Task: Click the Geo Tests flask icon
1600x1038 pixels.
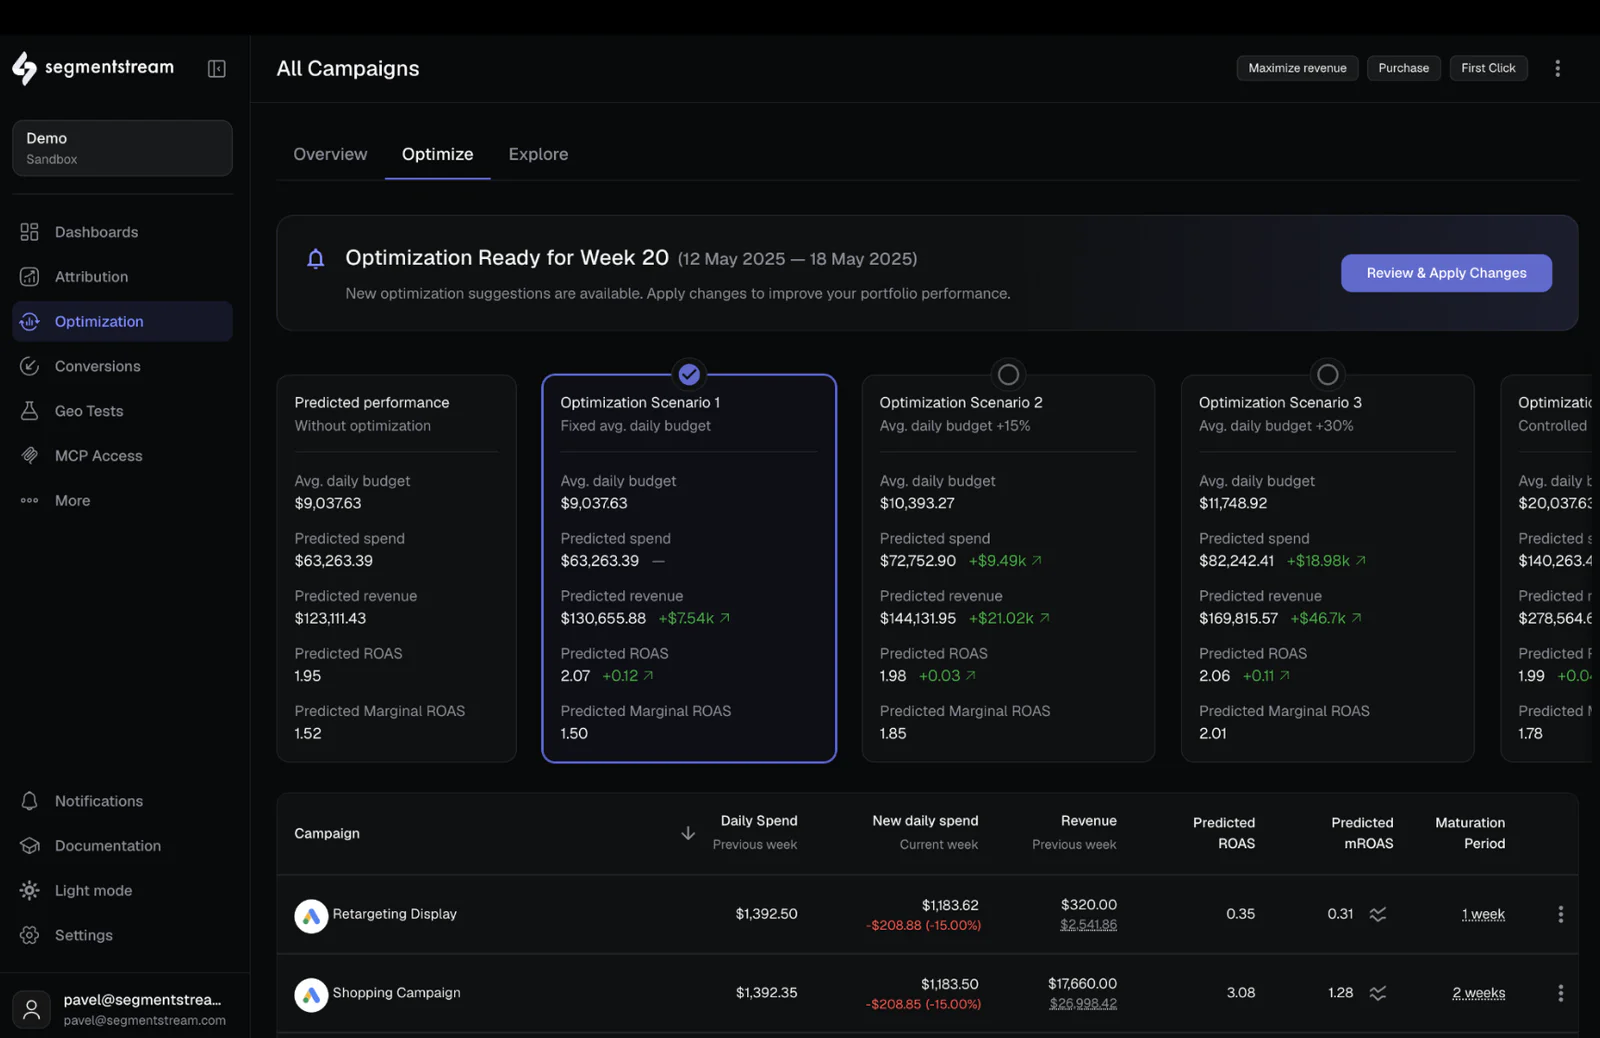Action: point(30,411)
